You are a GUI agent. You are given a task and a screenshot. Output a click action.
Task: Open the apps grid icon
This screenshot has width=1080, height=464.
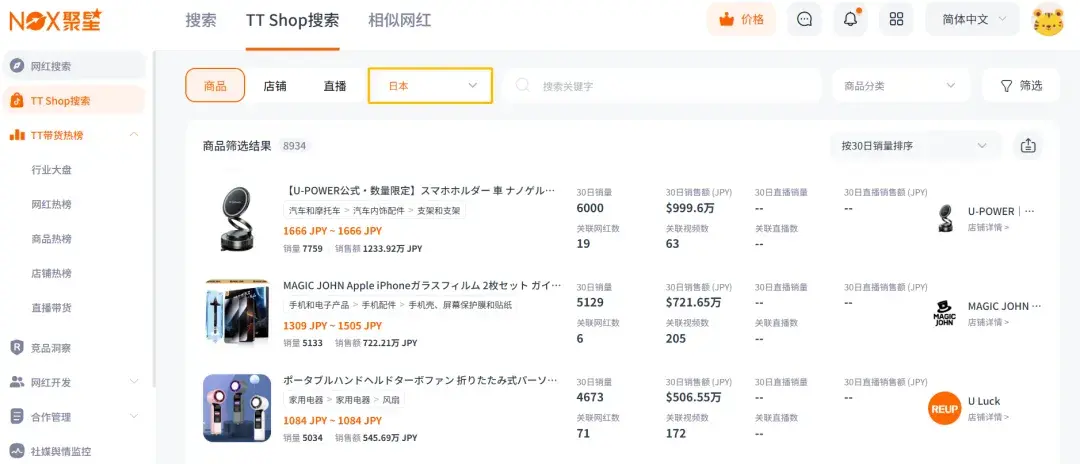tap(896, 19)
